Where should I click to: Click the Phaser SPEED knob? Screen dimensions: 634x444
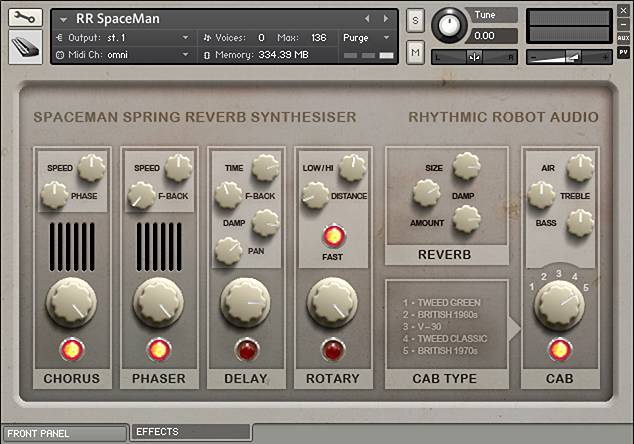coord(178,168)
